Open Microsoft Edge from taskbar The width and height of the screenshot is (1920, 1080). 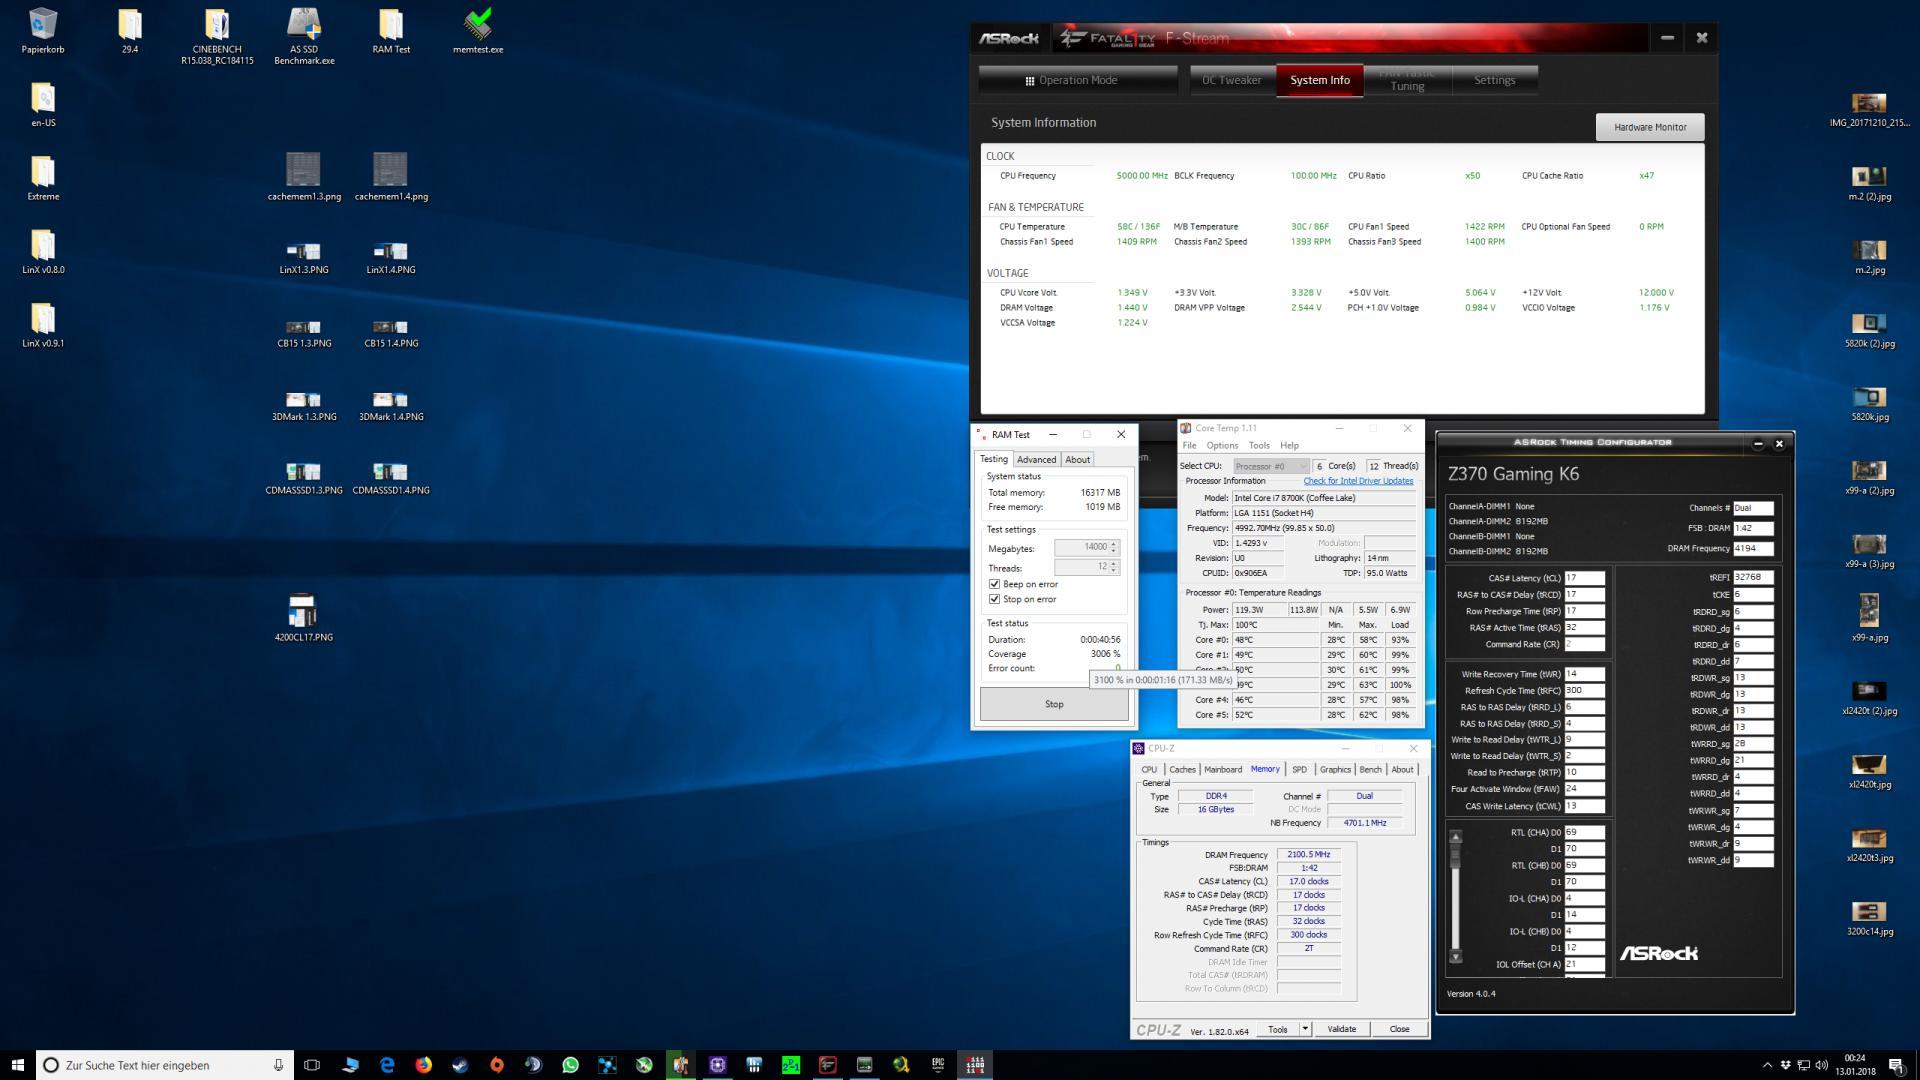387,1065
